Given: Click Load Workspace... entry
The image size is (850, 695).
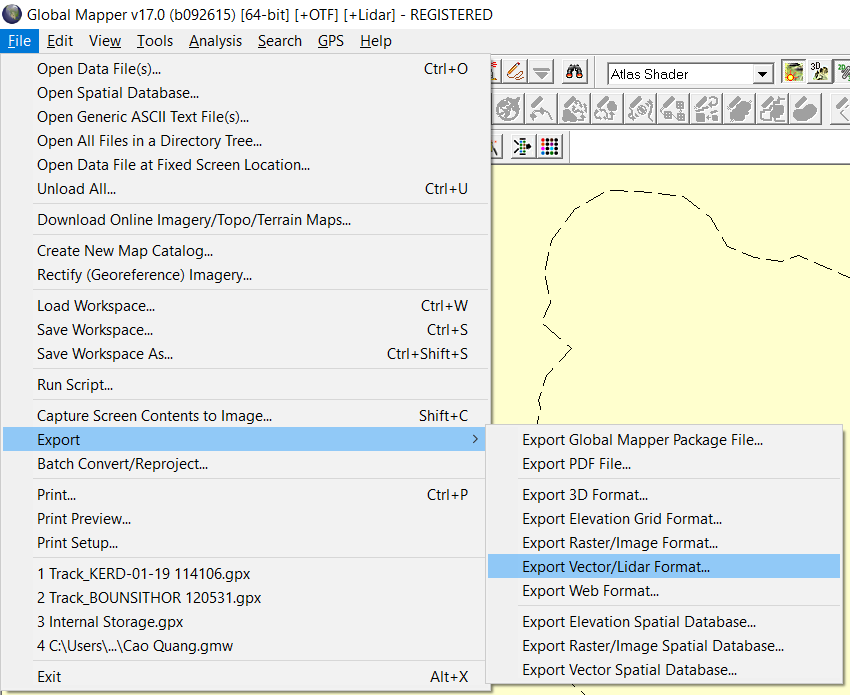Looking at the screenshot, I should [x=246, y=306].
